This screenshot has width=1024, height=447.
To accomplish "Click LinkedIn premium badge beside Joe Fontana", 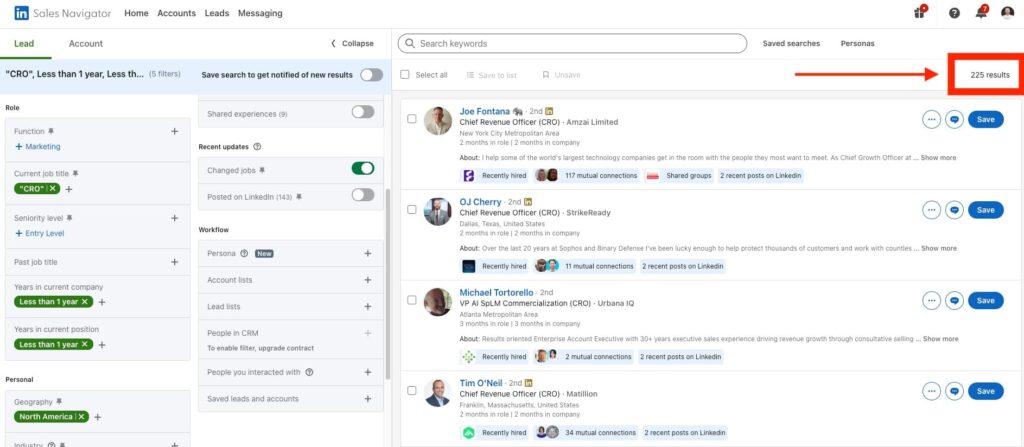I will pyautogui.click(x=549, y=111).
